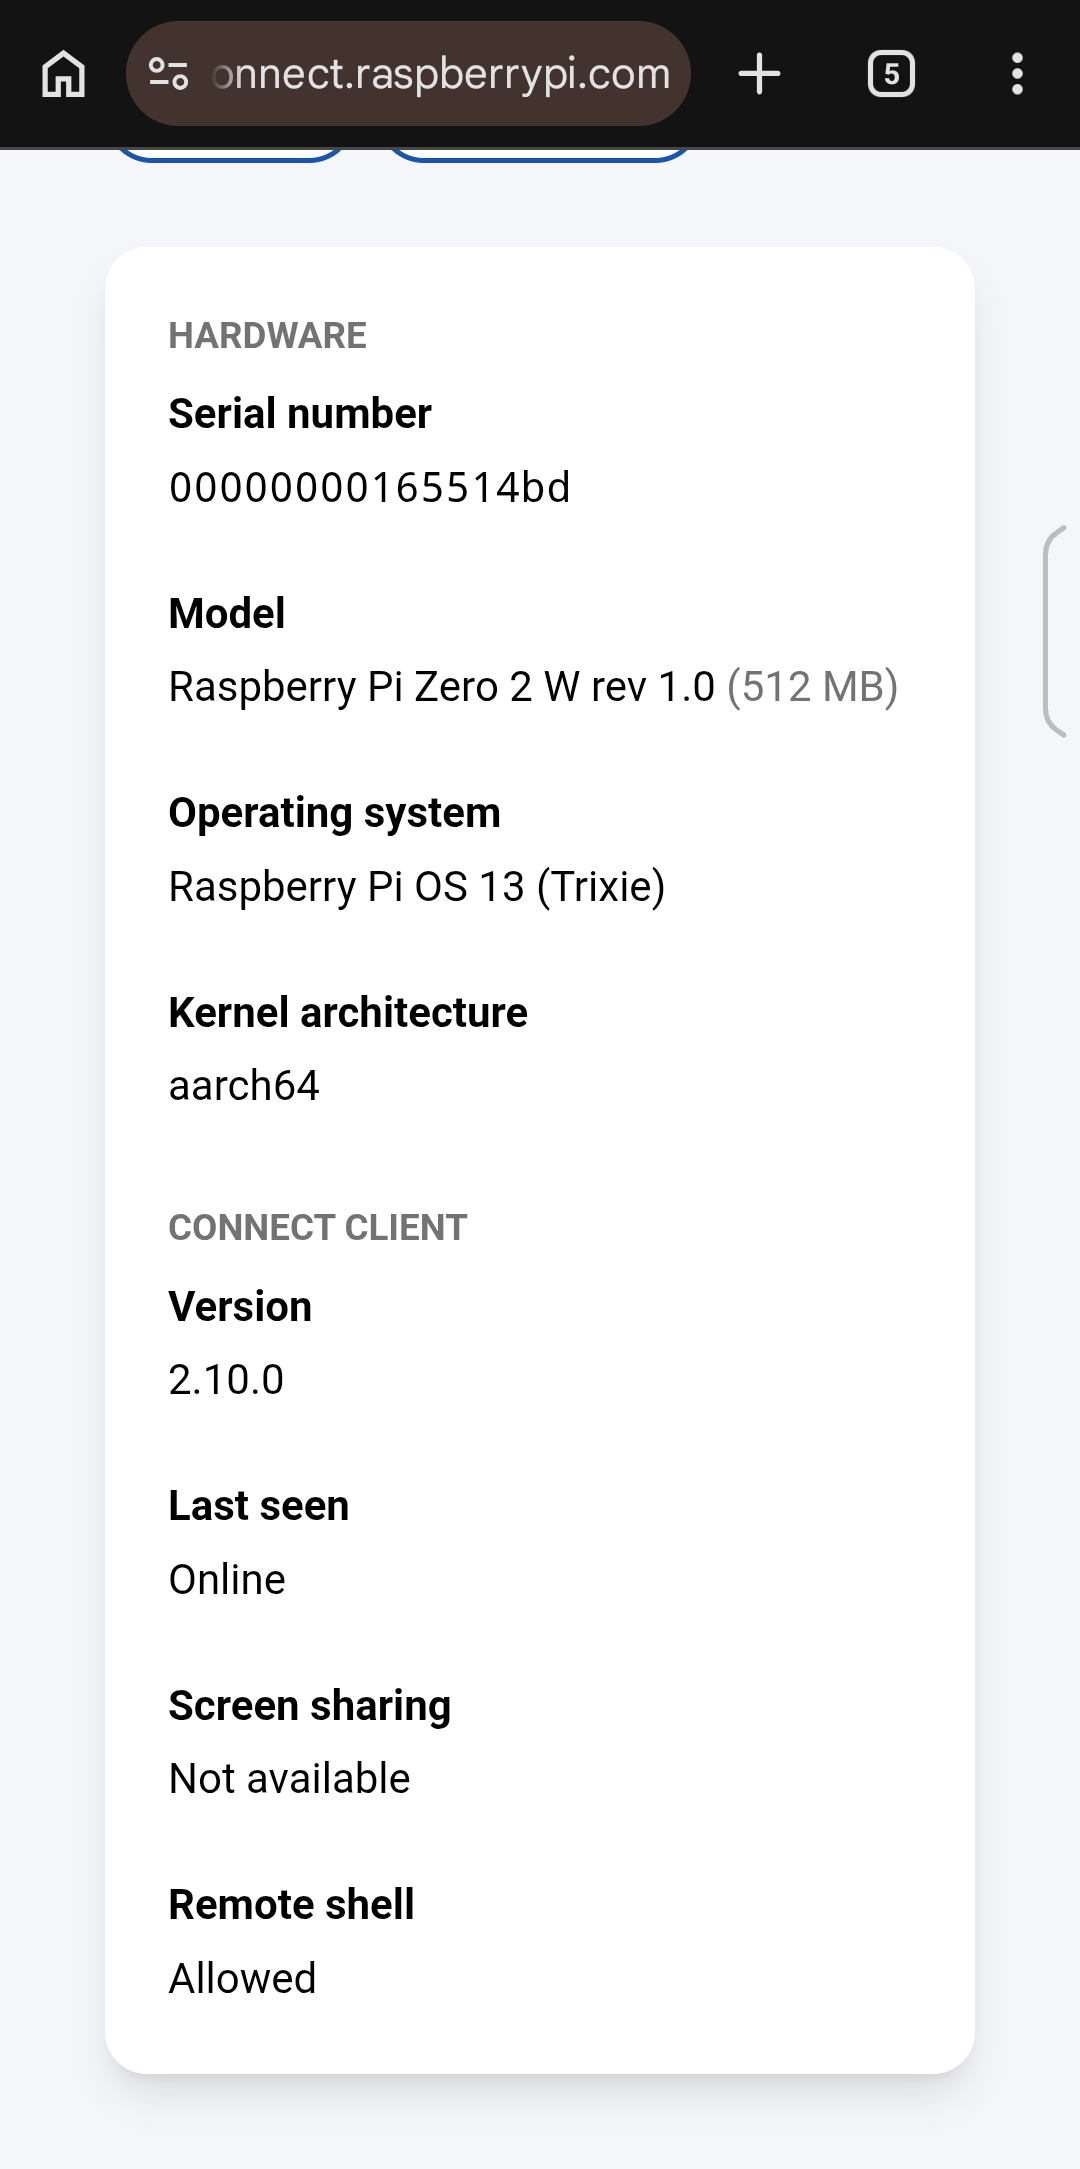This screenshot has height=2169, width=1080.
Task: Click the Raspberry Pi Zero 2 W model text
Action: 441,687
